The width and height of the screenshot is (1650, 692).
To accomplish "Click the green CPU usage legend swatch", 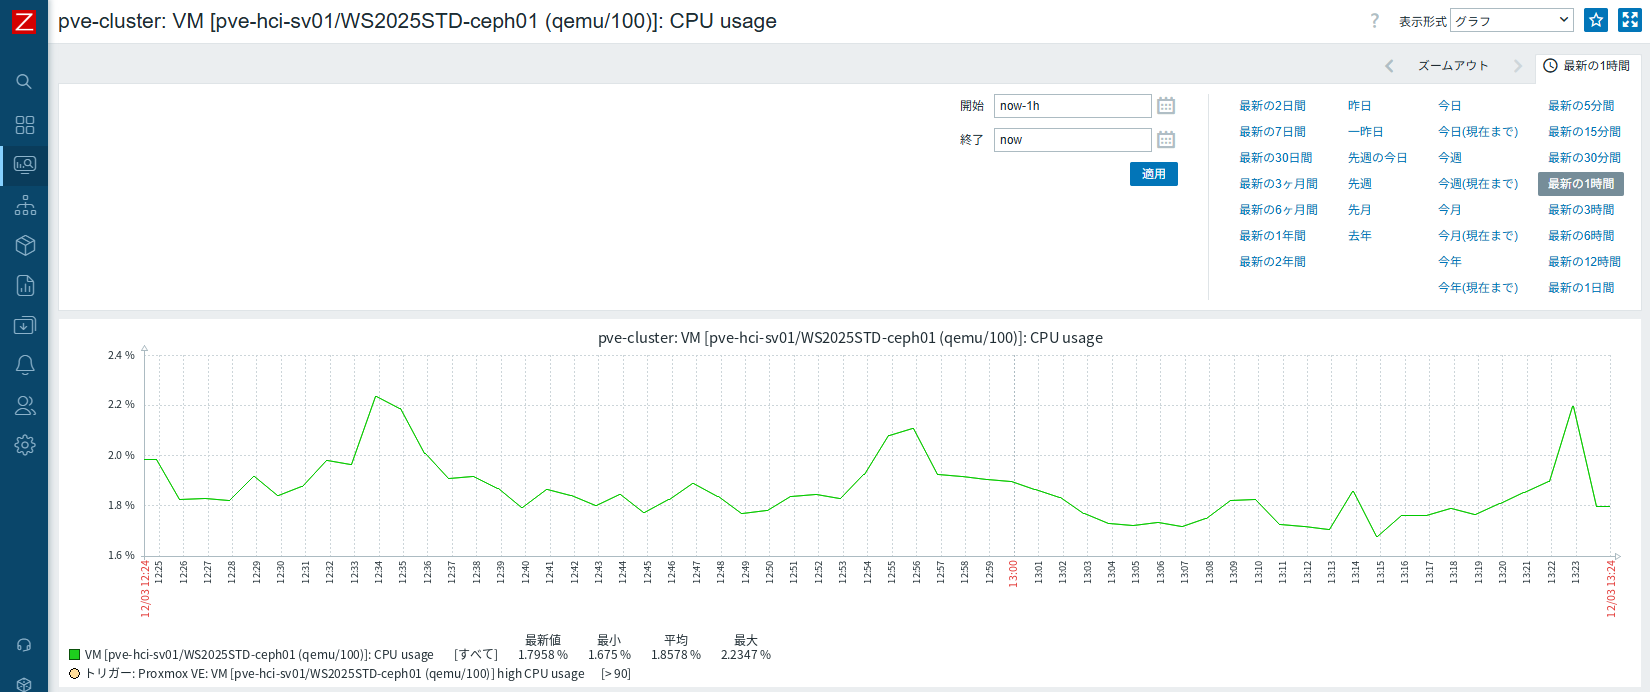I will tap(74, 655).
